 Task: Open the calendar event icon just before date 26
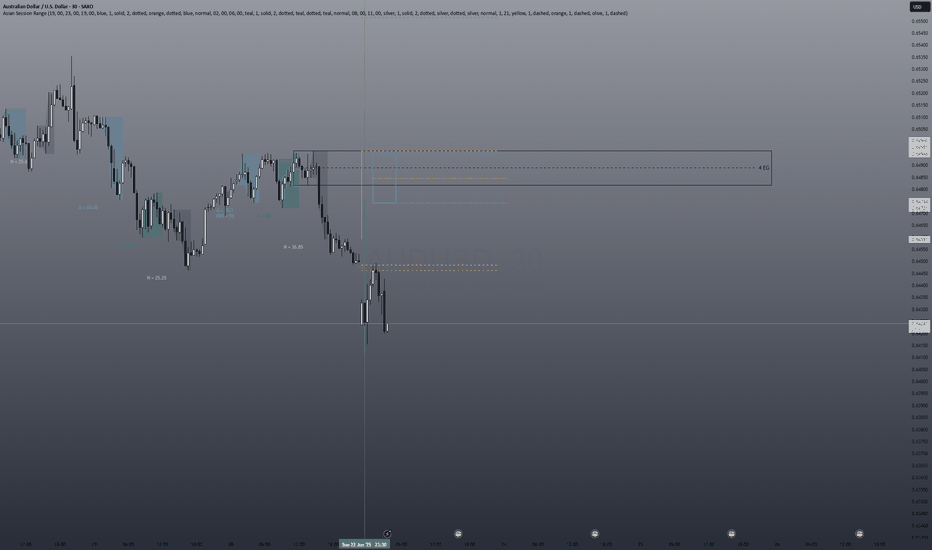[732, 534]
